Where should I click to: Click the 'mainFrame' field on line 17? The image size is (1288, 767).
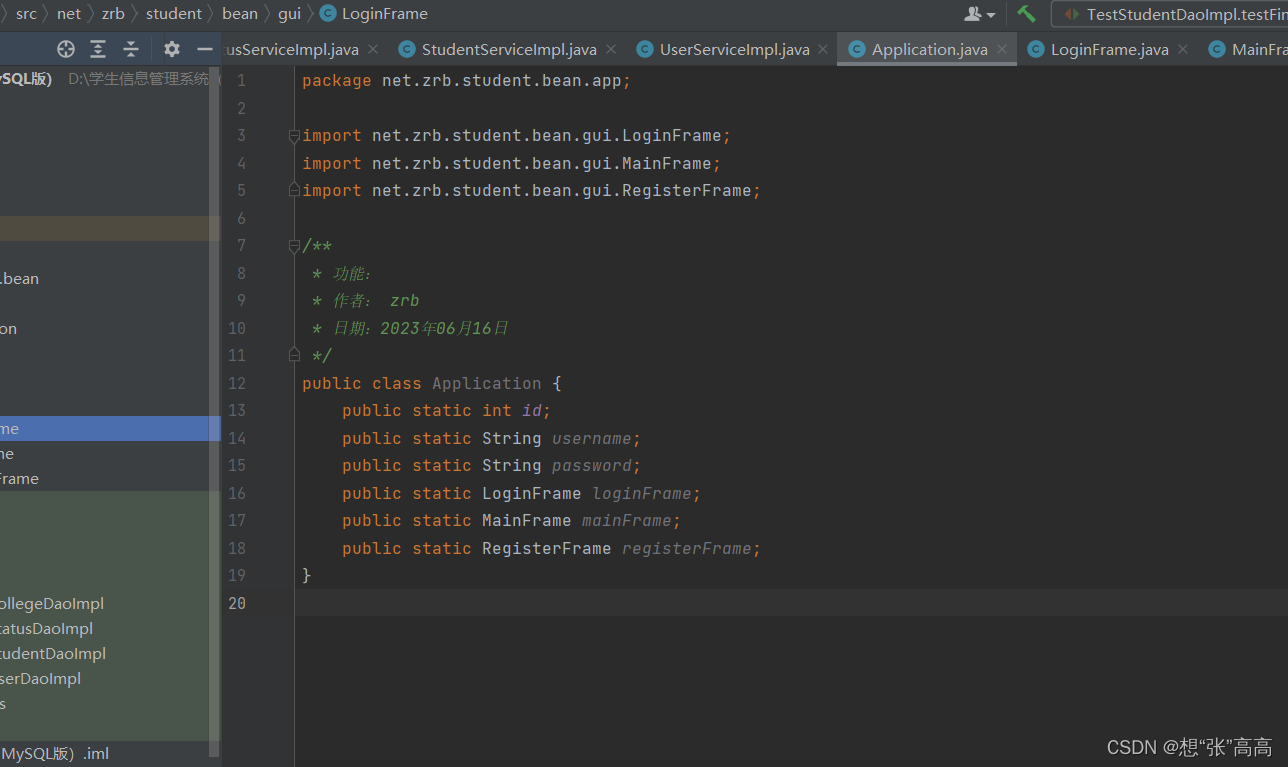coord(627,520)
